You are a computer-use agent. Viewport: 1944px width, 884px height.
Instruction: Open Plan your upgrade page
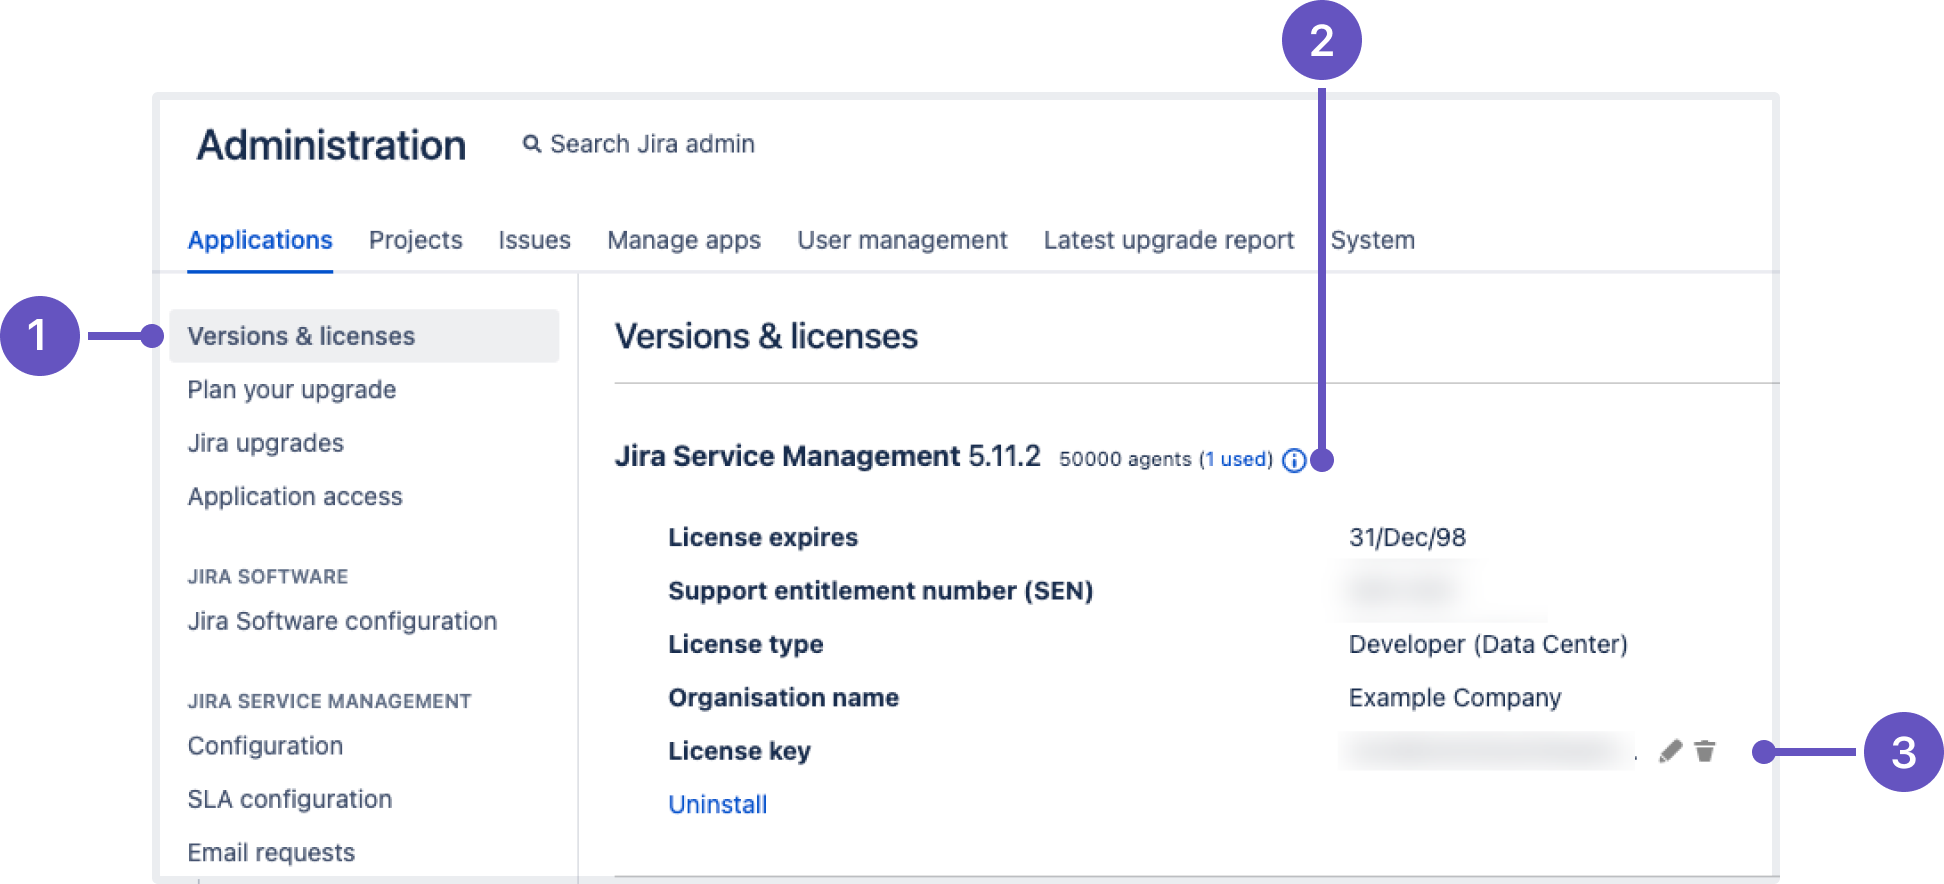[292, 390]
